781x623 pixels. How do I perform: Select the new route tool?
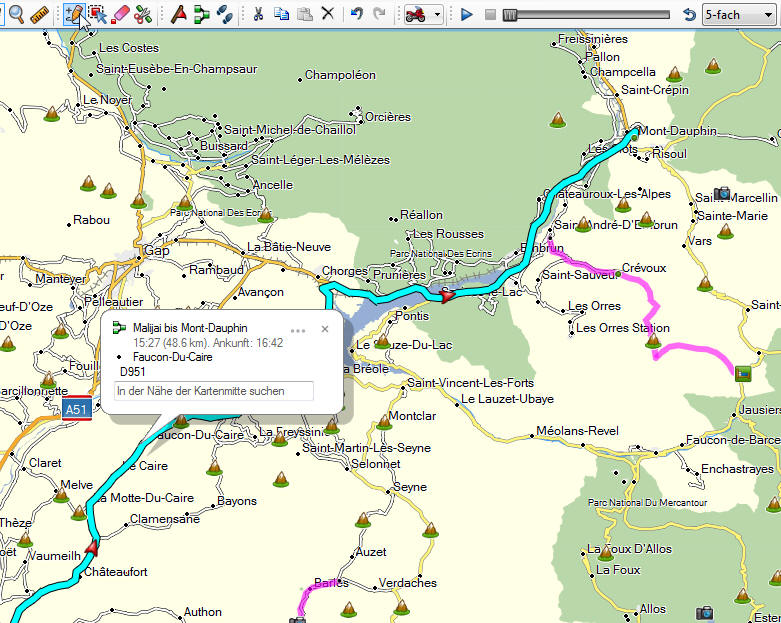[202, 14]
